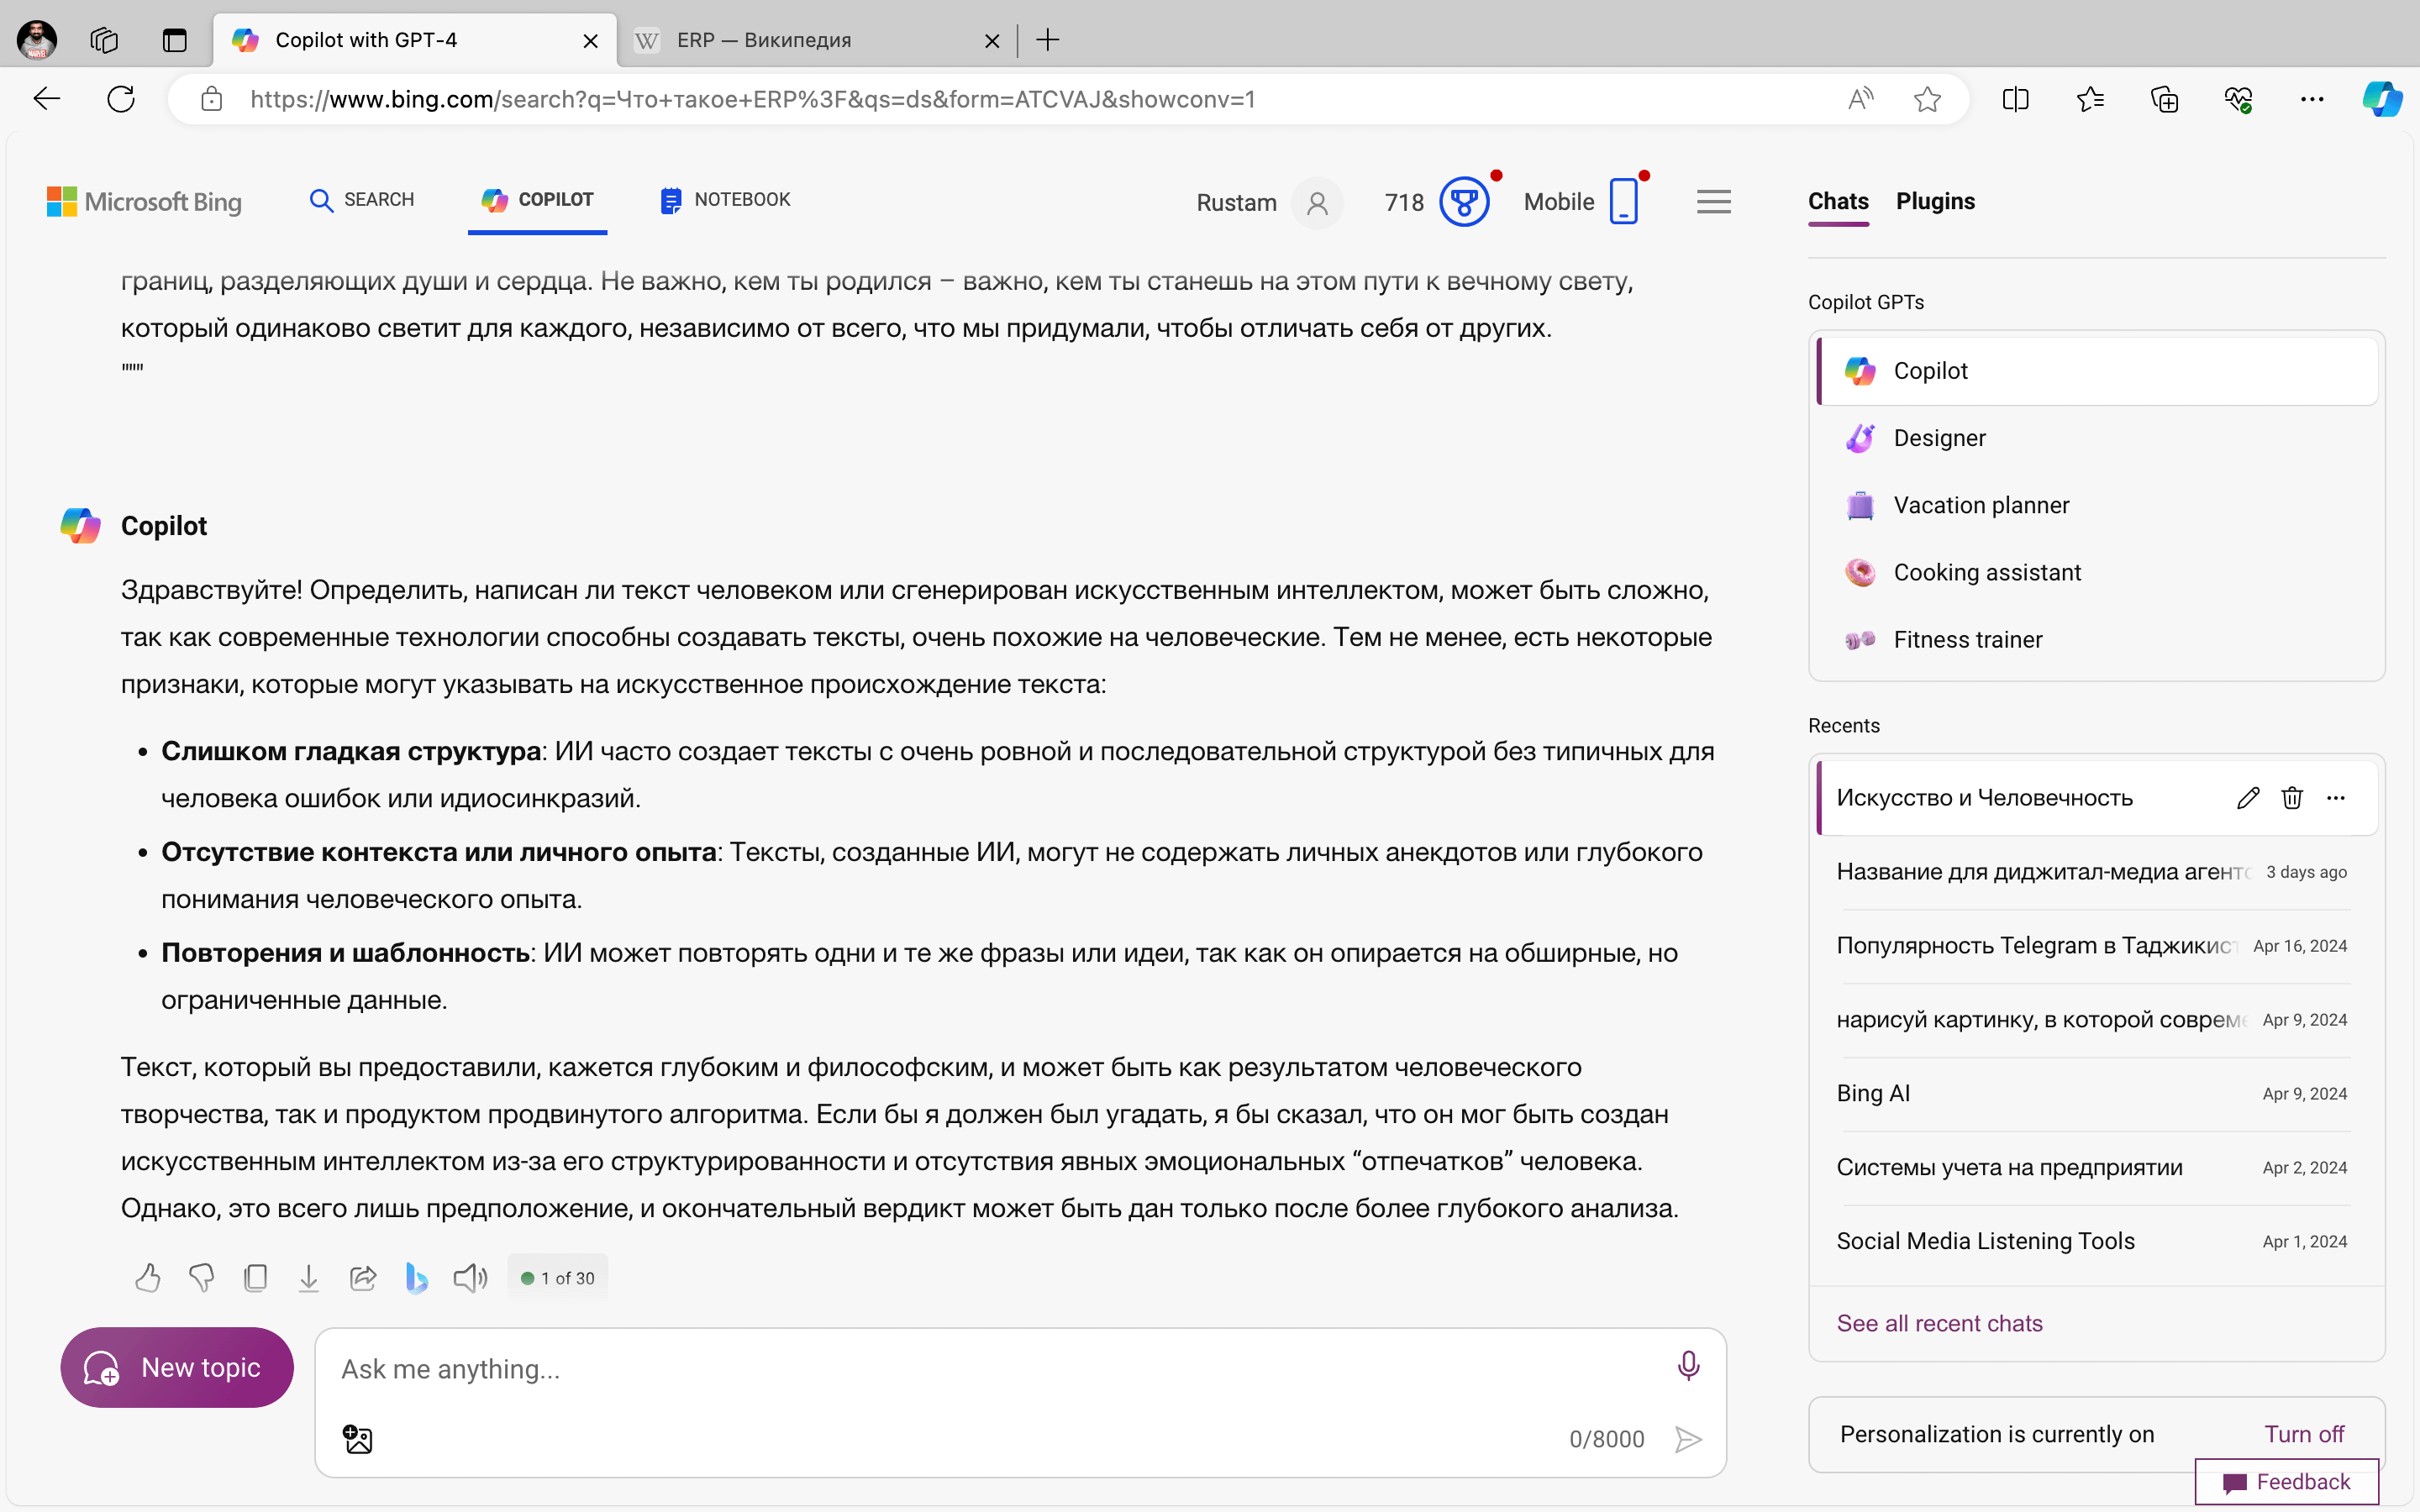Viewport: 2420px width, 1512px height.
Task: Select the COPILOT tab
Action: [537, 200]
